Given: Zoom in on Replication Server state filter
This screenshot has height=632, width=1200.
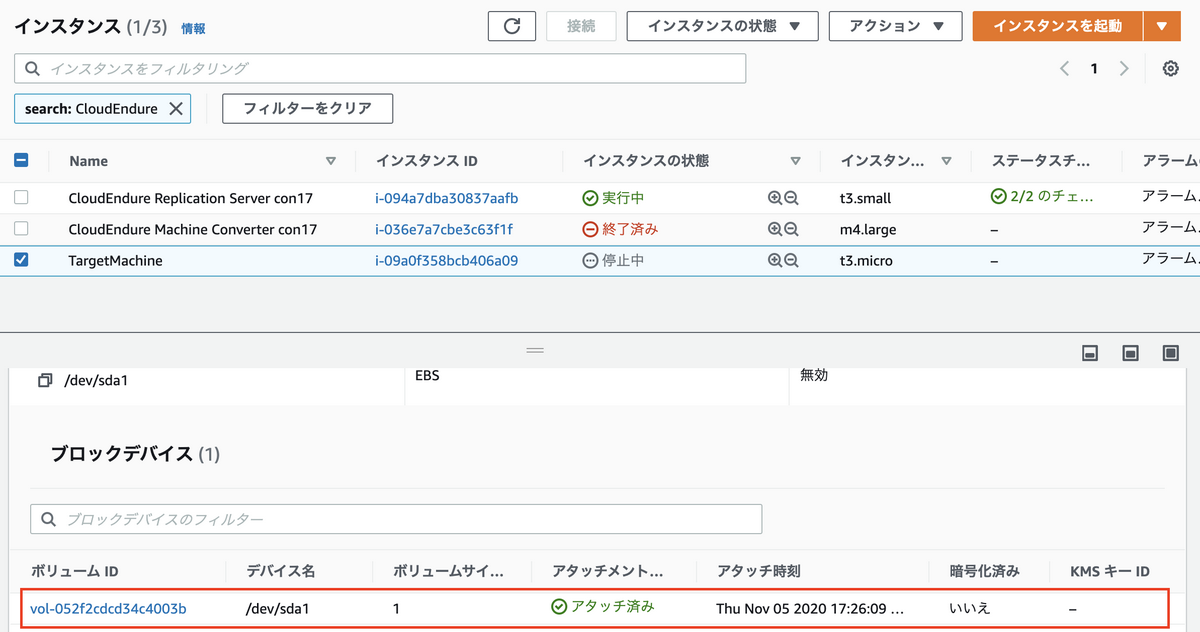Looking at the screenshot, I should [x=775, y=198].
